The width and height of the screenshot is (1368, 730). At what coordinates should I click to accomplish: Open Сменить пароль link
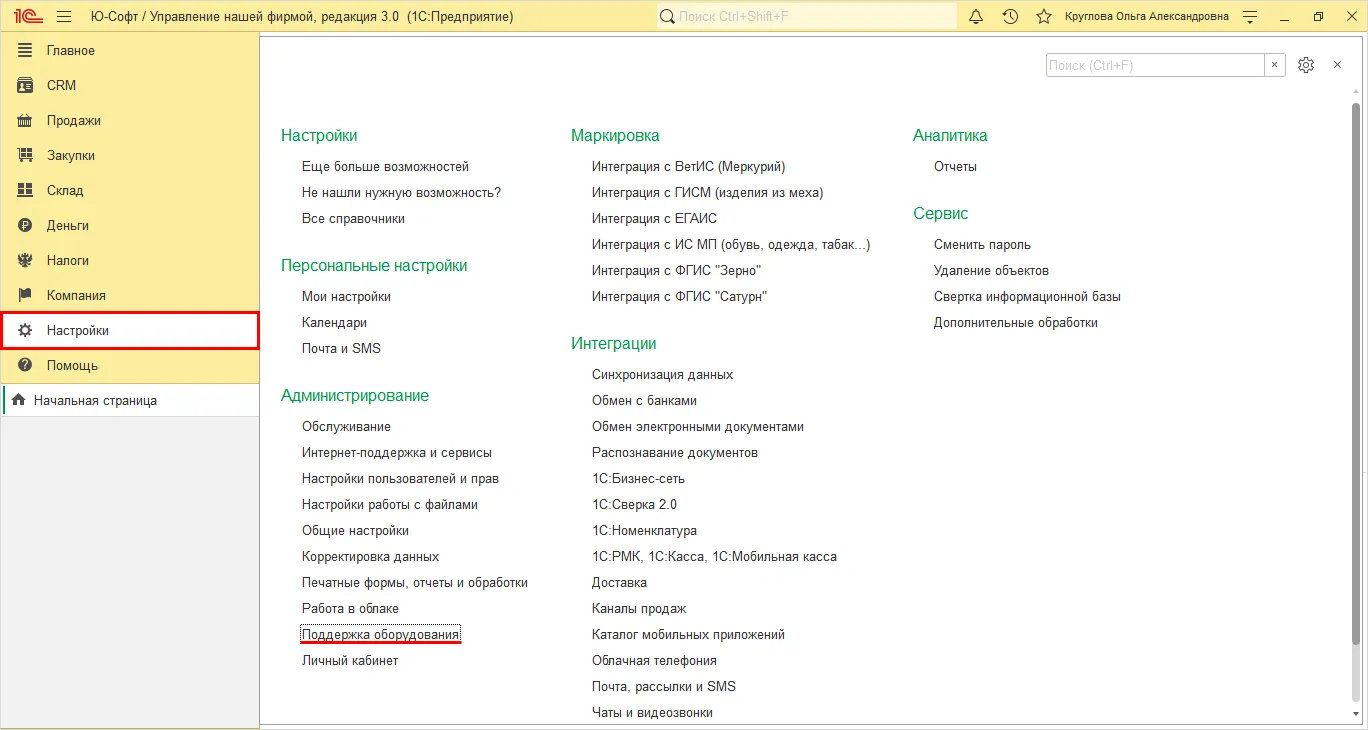pyautogui.click(x=982, y=244)
